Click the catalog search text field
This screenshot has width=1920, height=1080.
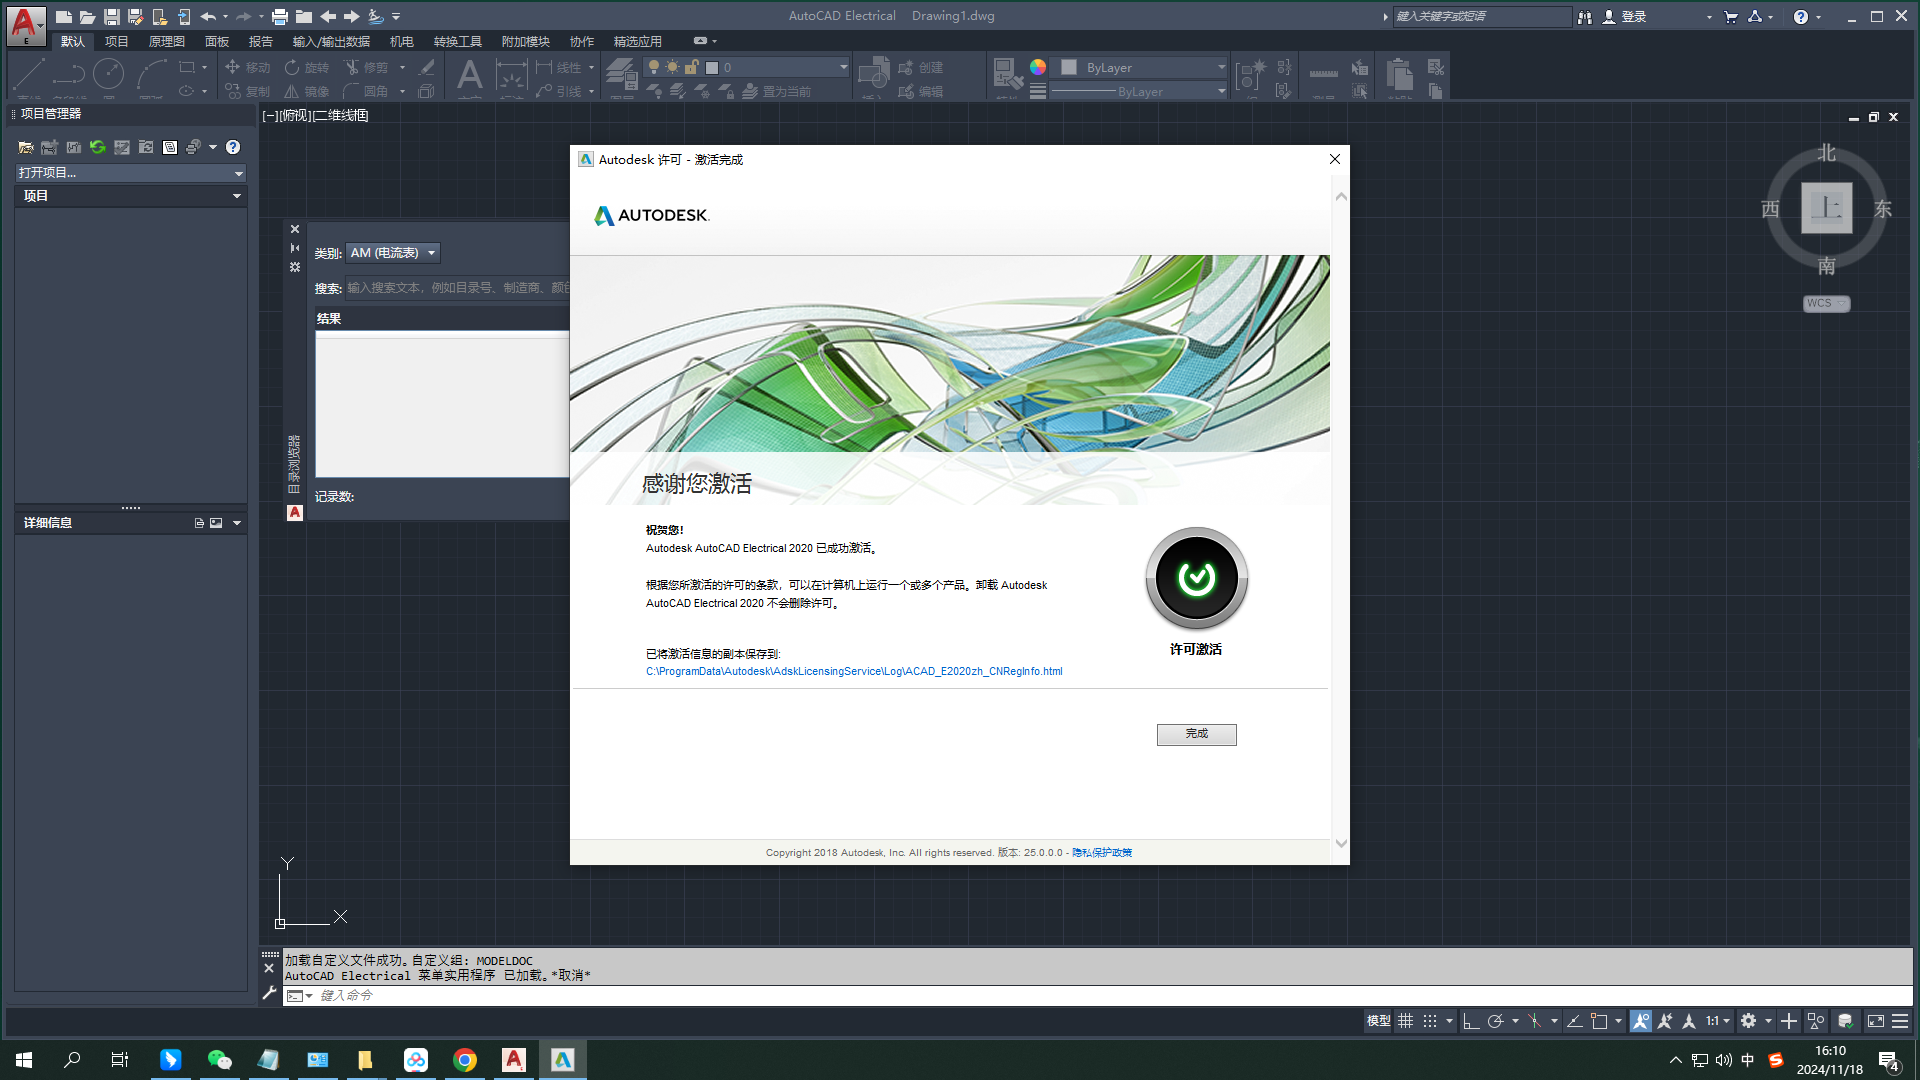pos(456,288)
